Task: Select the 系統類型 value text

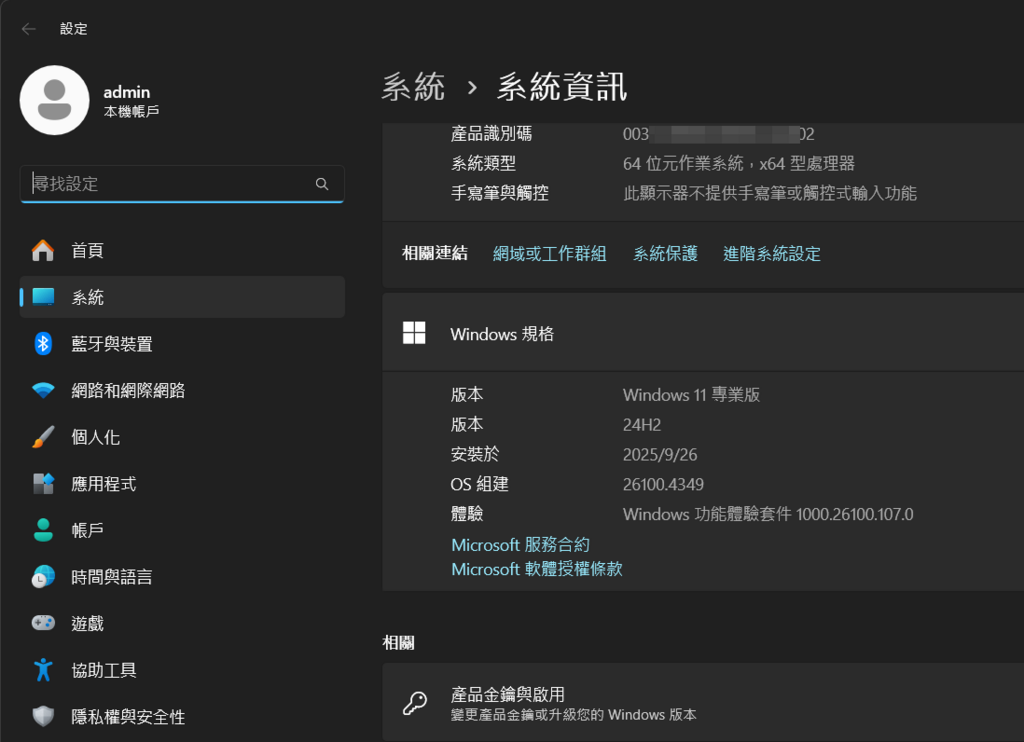Action: pos(739,163)
